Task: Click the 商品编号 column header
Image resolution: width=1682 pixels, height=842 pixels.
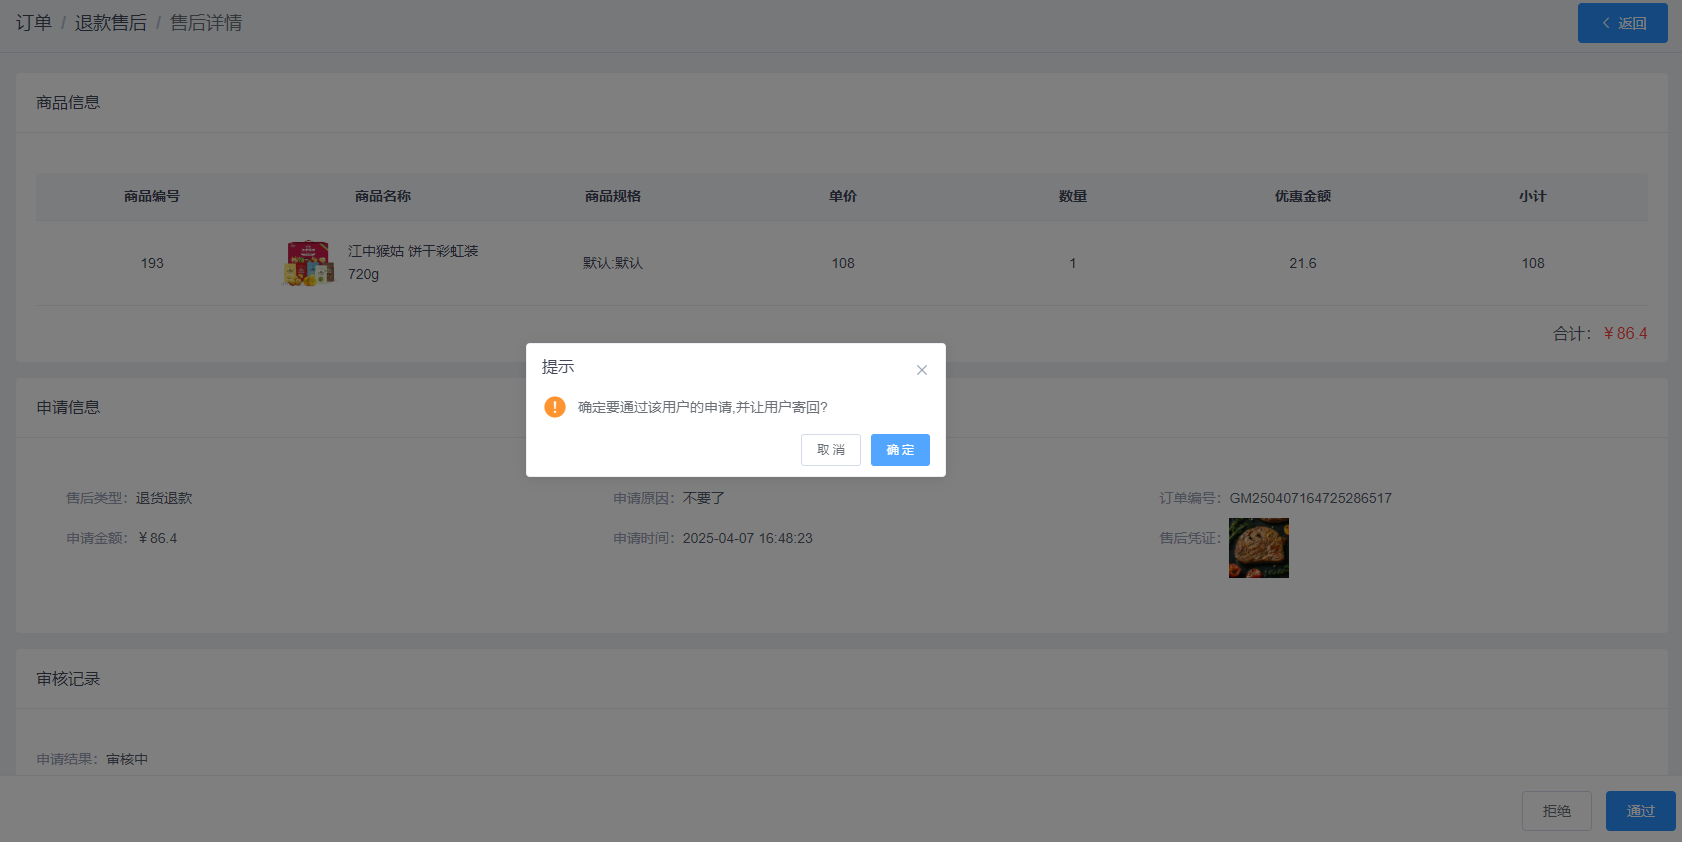Action: pos(152,196)
